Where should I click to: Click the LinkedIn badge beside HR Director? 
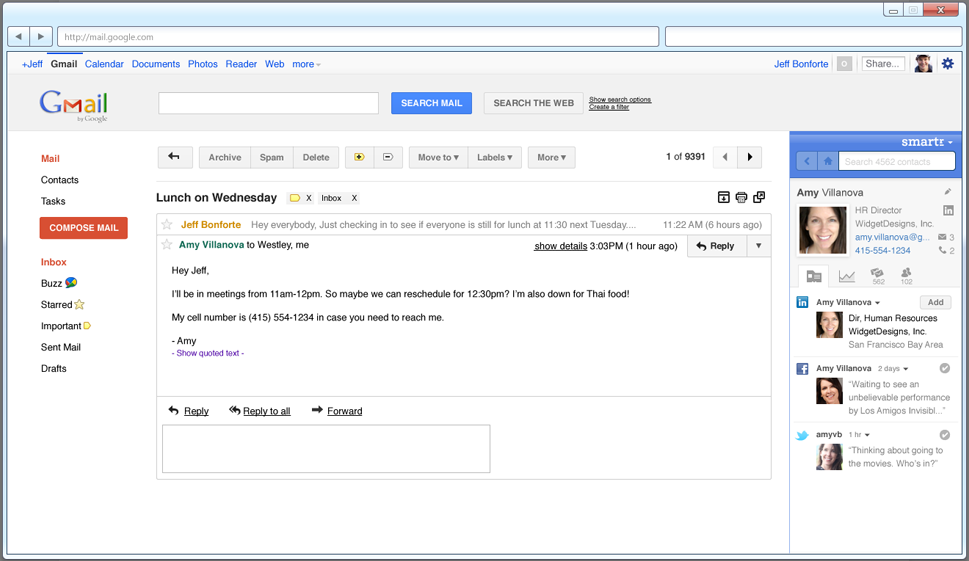click(948, 211)
